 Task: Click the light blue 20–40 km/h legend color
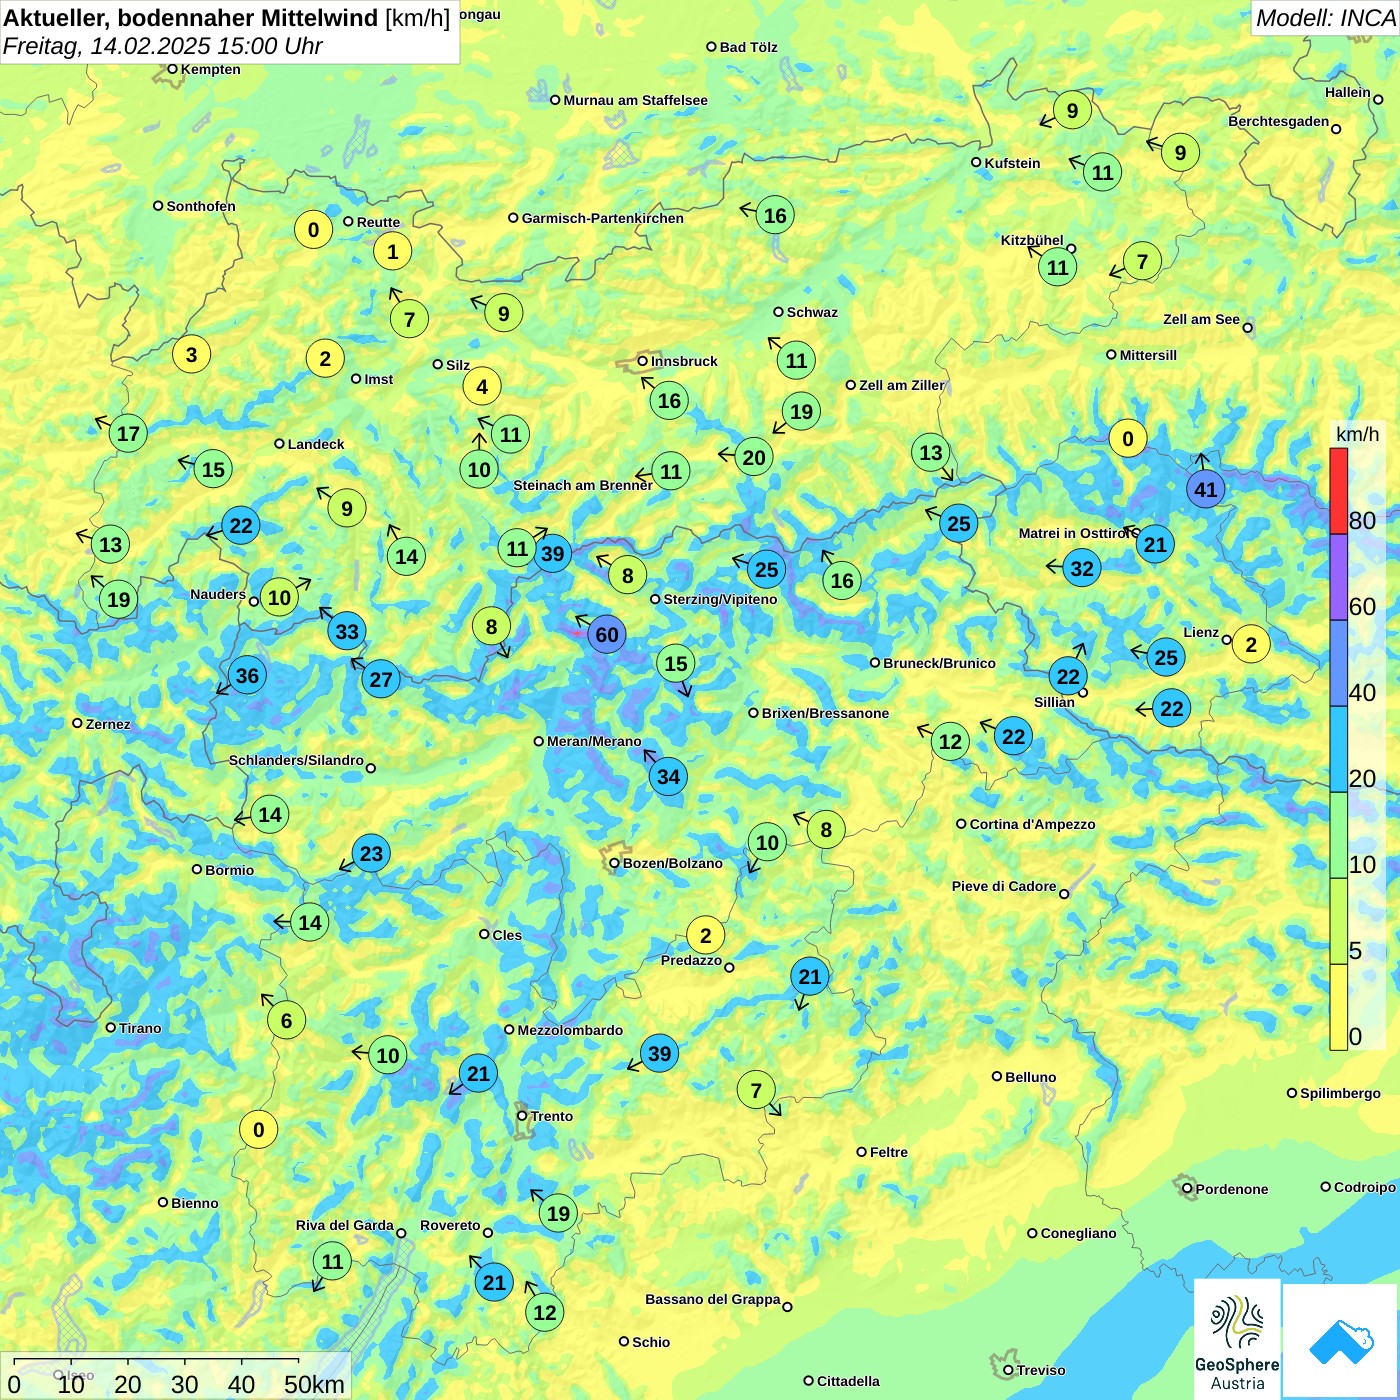1338,749
